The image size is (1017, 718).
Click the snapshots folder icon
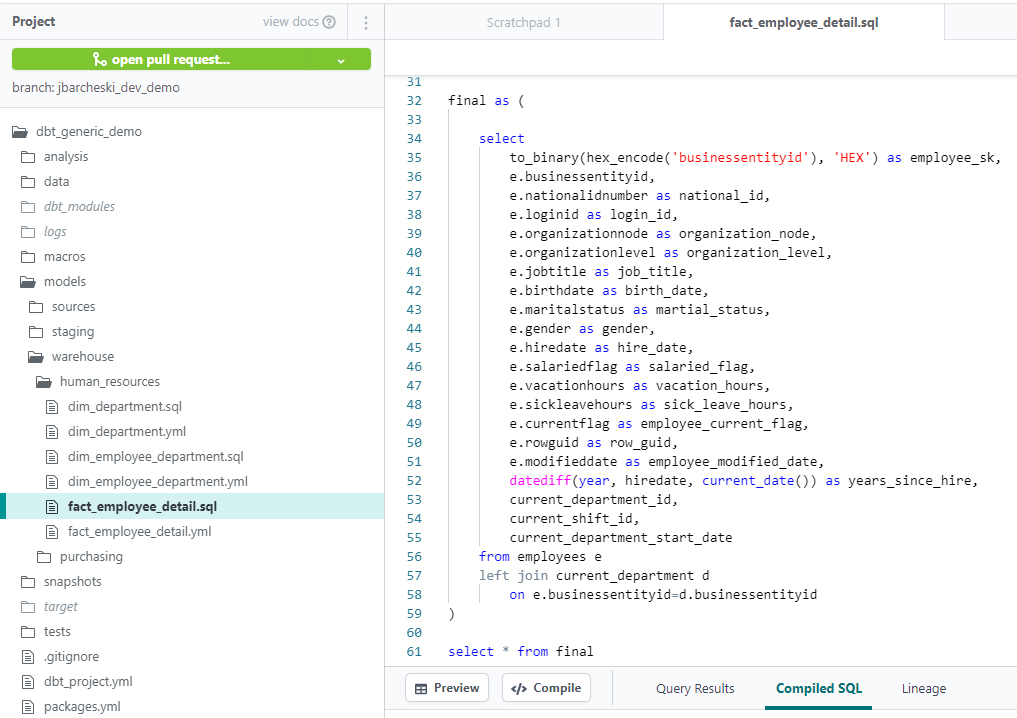click(28, 582)
